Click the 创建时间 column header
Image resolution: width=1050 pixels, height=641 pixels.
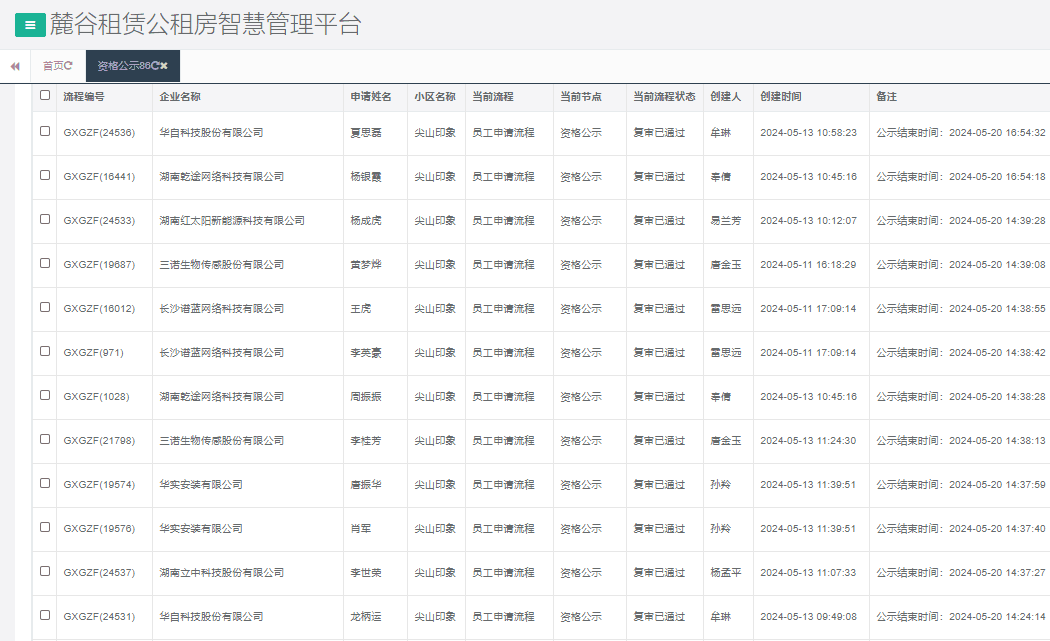click(x=782, y=96)
